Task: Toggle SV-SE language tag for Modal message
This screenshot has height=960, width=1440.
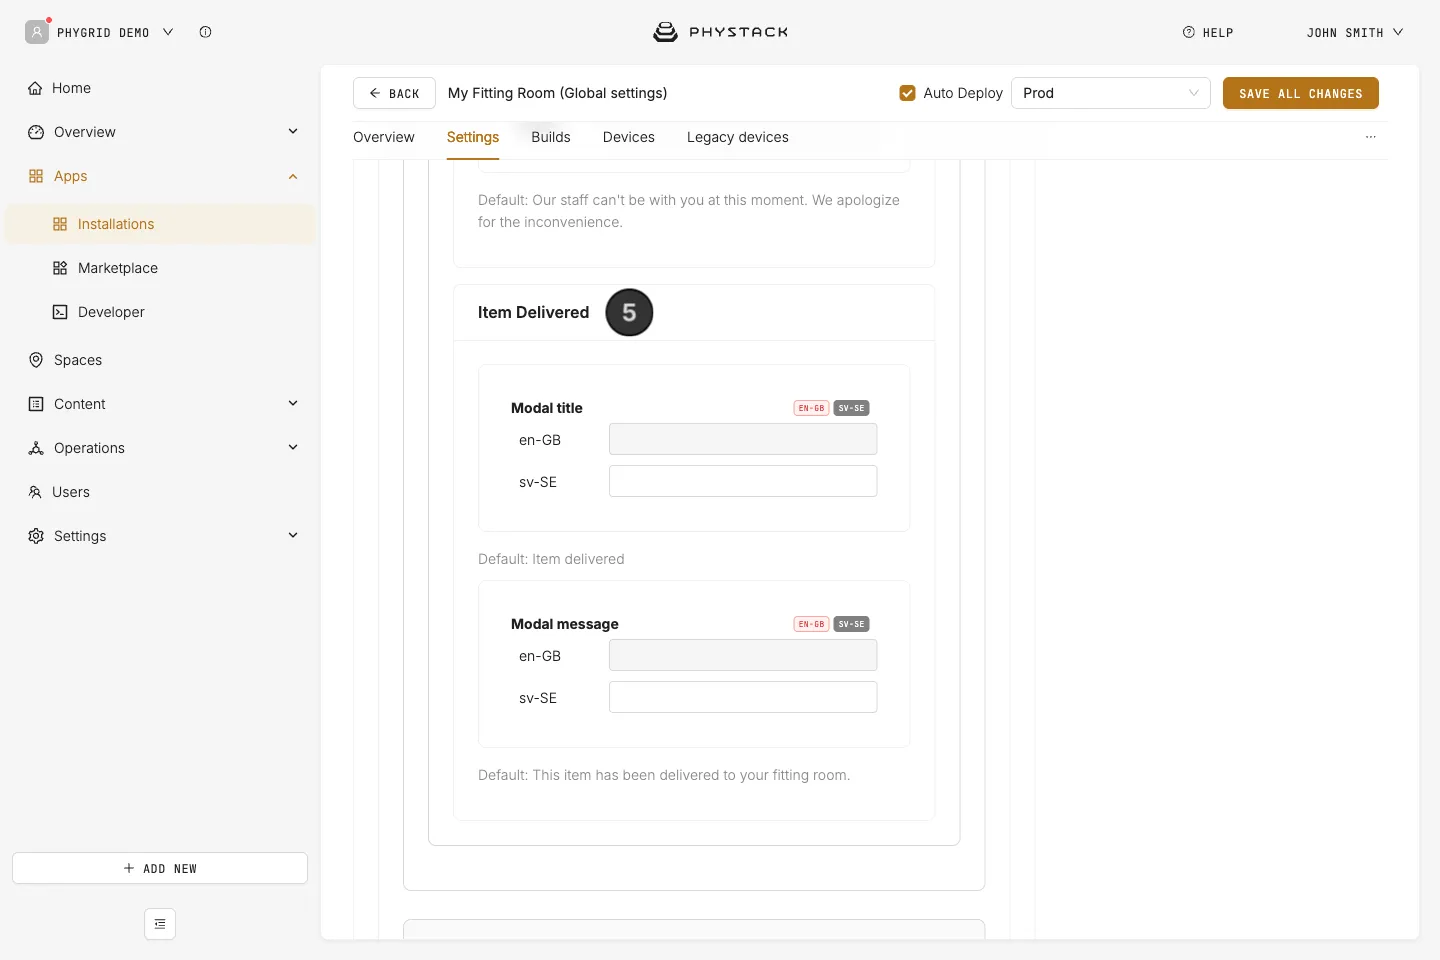Action: pyautogui.click(x=852, y=624)
